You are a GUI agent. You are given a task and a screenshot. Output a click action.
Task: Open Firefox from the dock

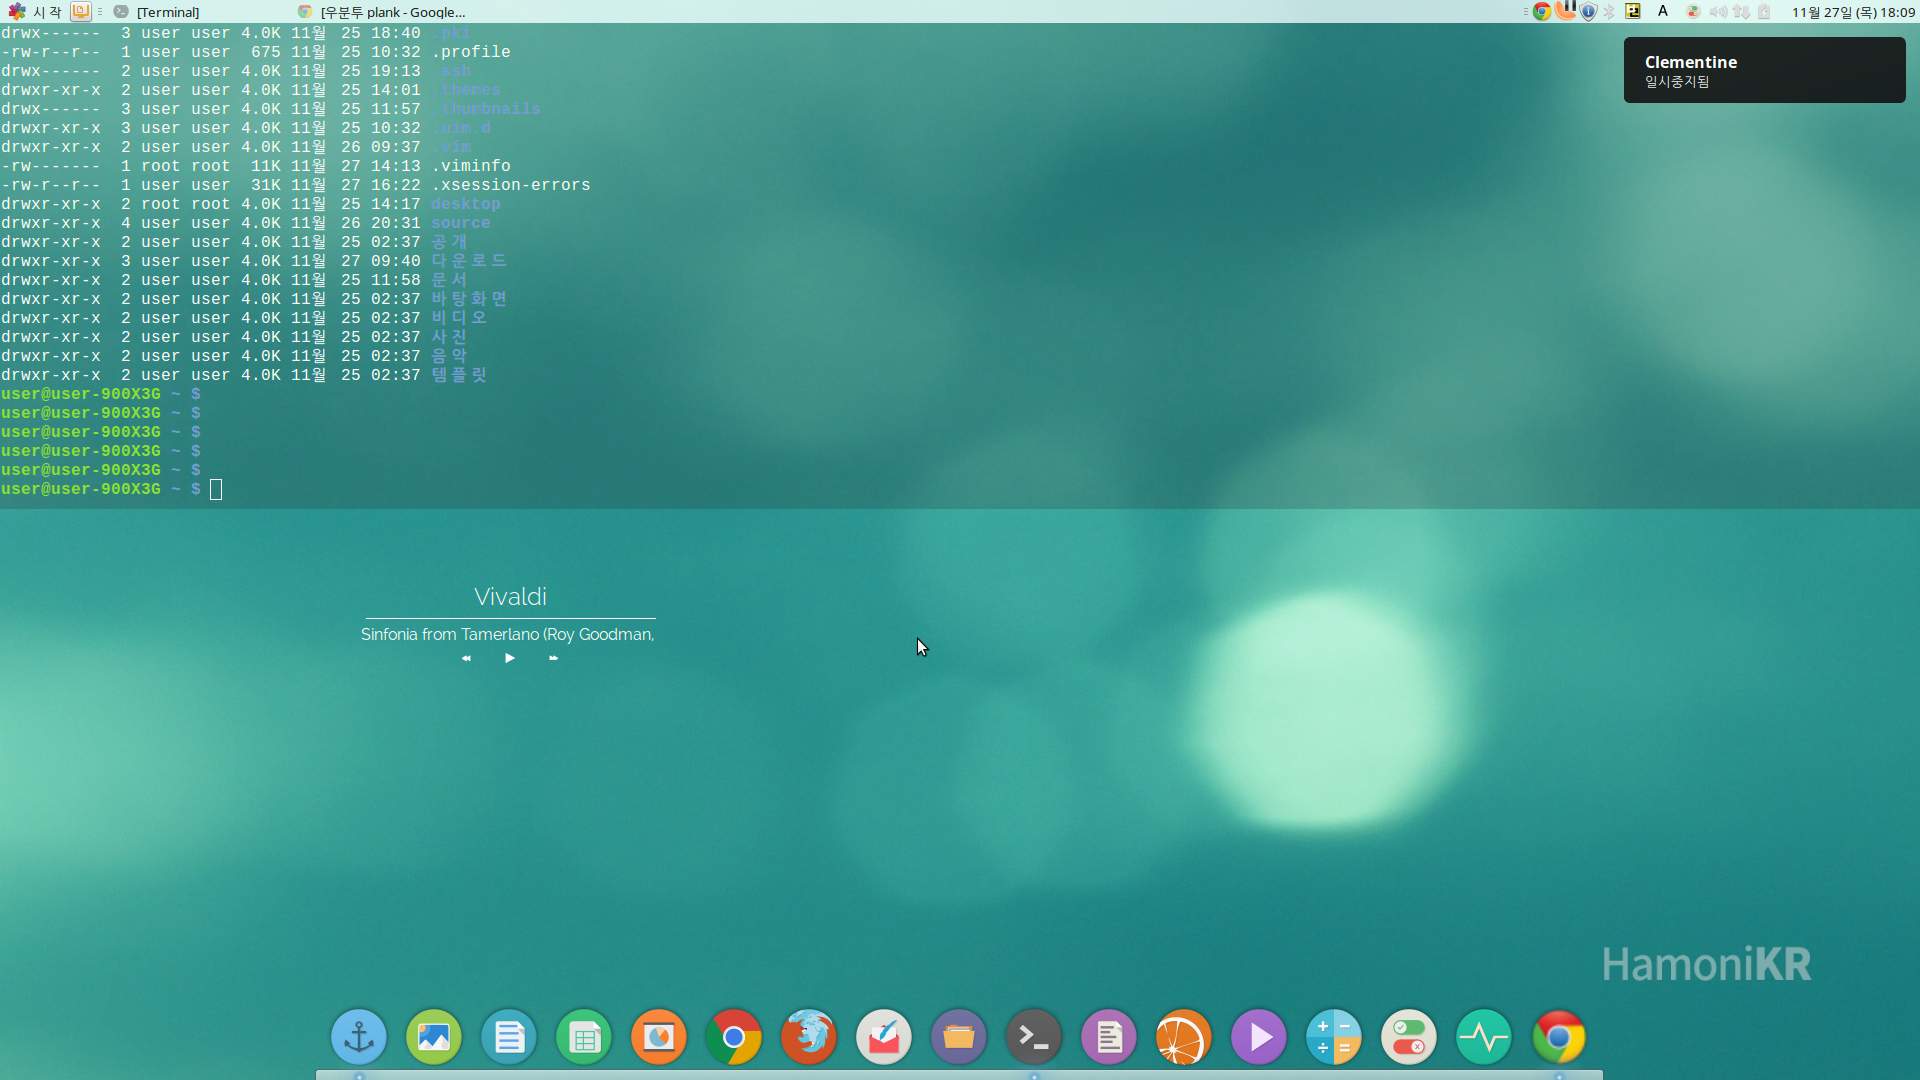808,1037
